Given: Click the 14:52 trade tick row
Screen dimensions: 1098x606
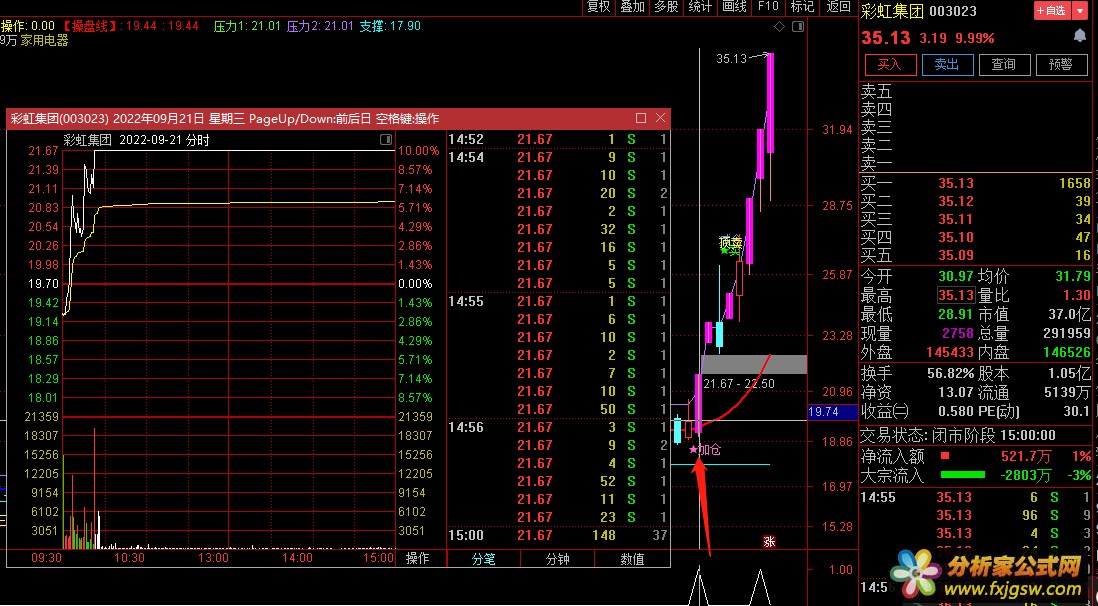Looking at the screenshot, I should point(558,139).
